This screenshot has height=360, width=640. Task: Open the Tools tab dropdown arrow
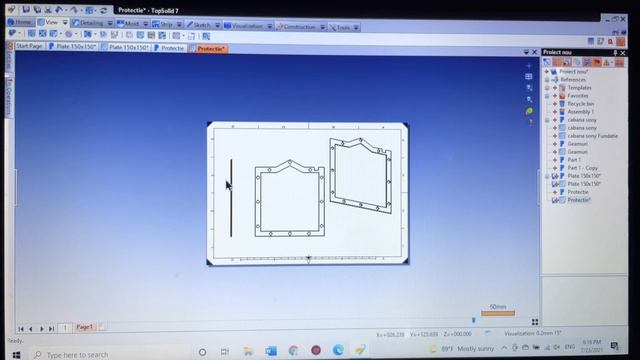click(356, 28)
